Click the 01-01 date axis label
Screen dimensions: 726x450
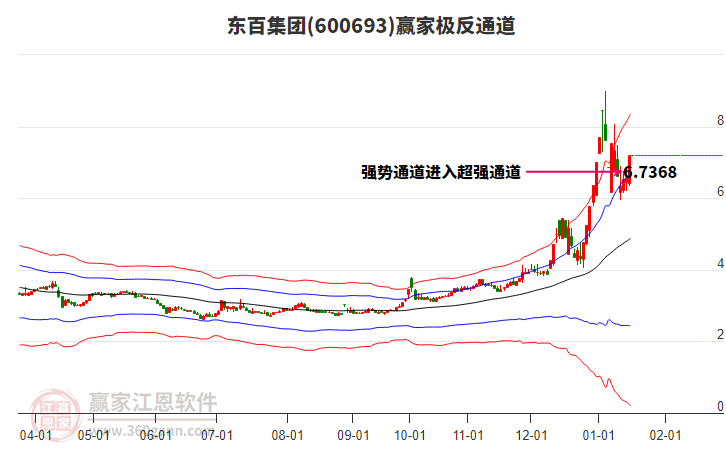tap(599, 435)
